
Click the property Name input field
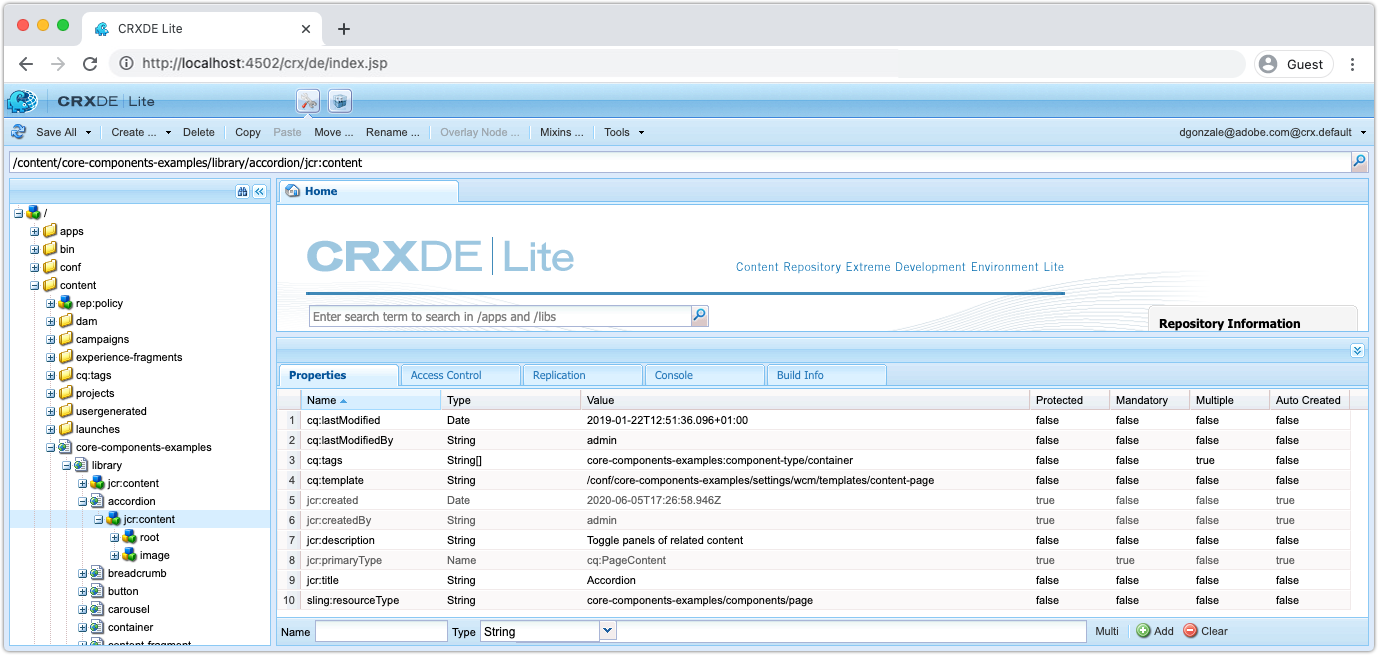pyautogui.click(x=381, y=631)
